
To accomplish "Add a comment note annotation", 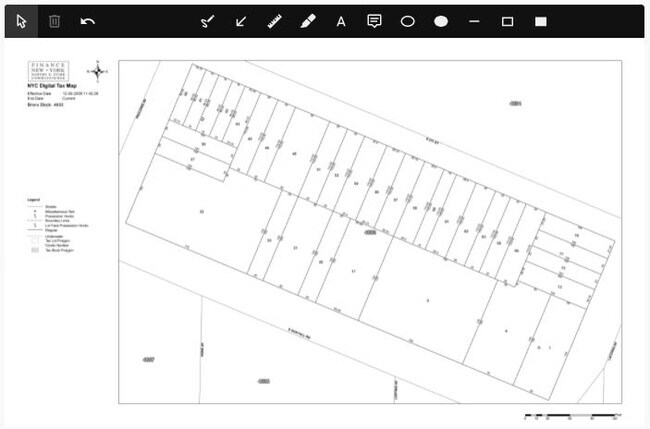I will (374, 21).
